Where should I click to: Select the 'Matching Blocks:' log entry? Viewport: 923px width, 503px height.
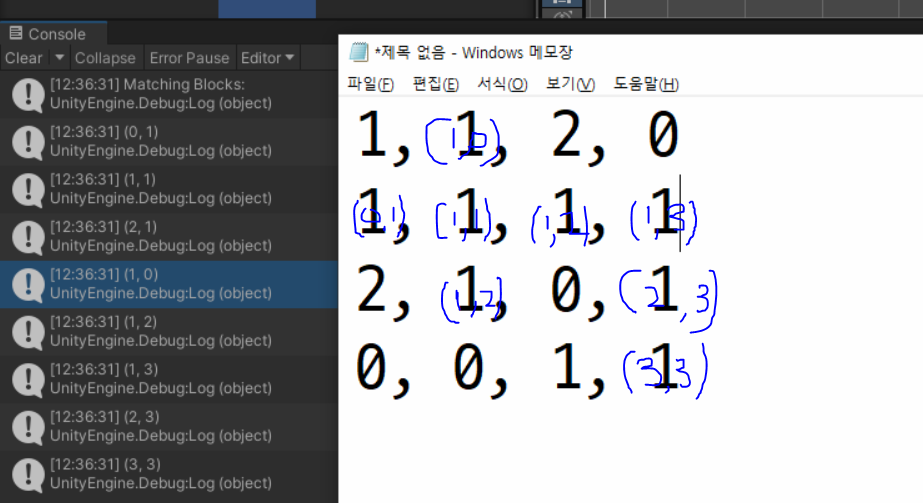[x=169, y=94]
